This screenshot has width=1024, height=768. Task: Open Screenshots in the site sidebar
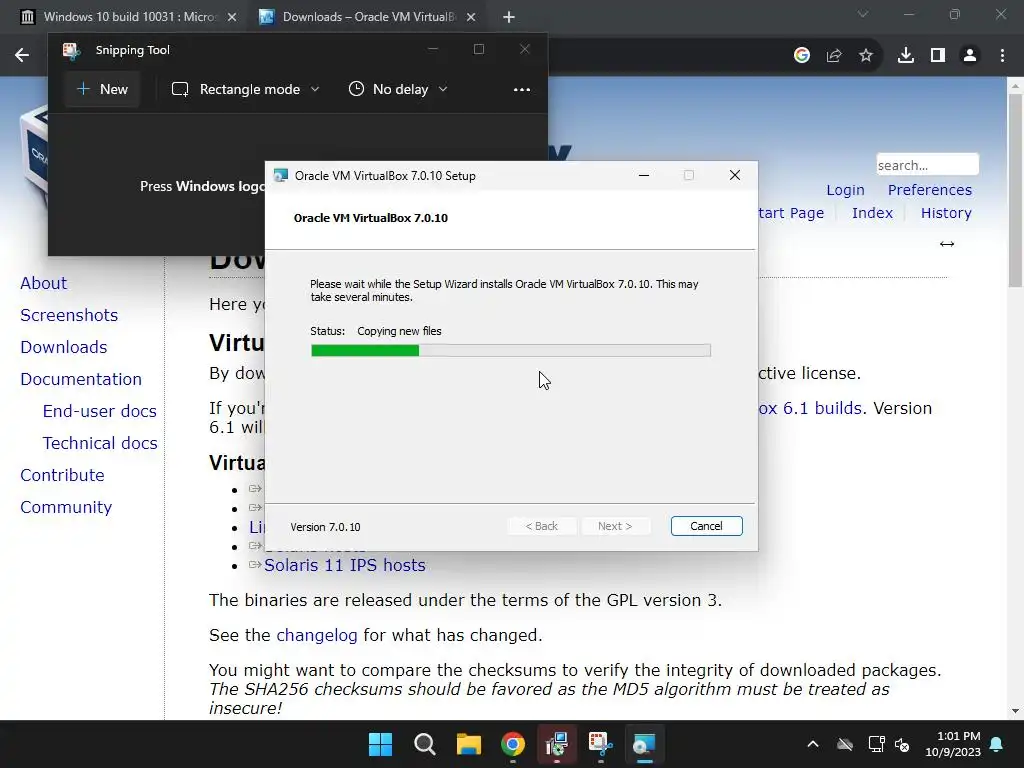(x=69, y=315)
